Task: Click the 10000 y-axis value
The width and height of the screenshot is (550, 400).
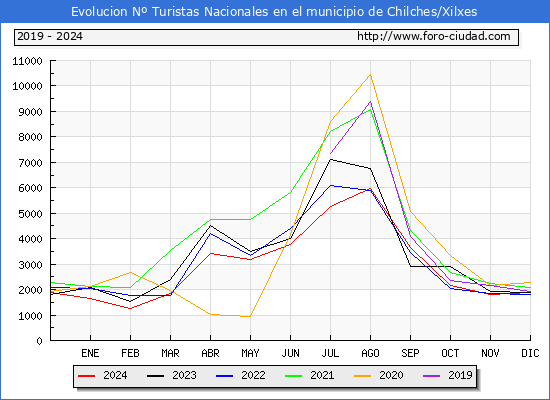Action: pyautogui.click(x=27, y=86)
